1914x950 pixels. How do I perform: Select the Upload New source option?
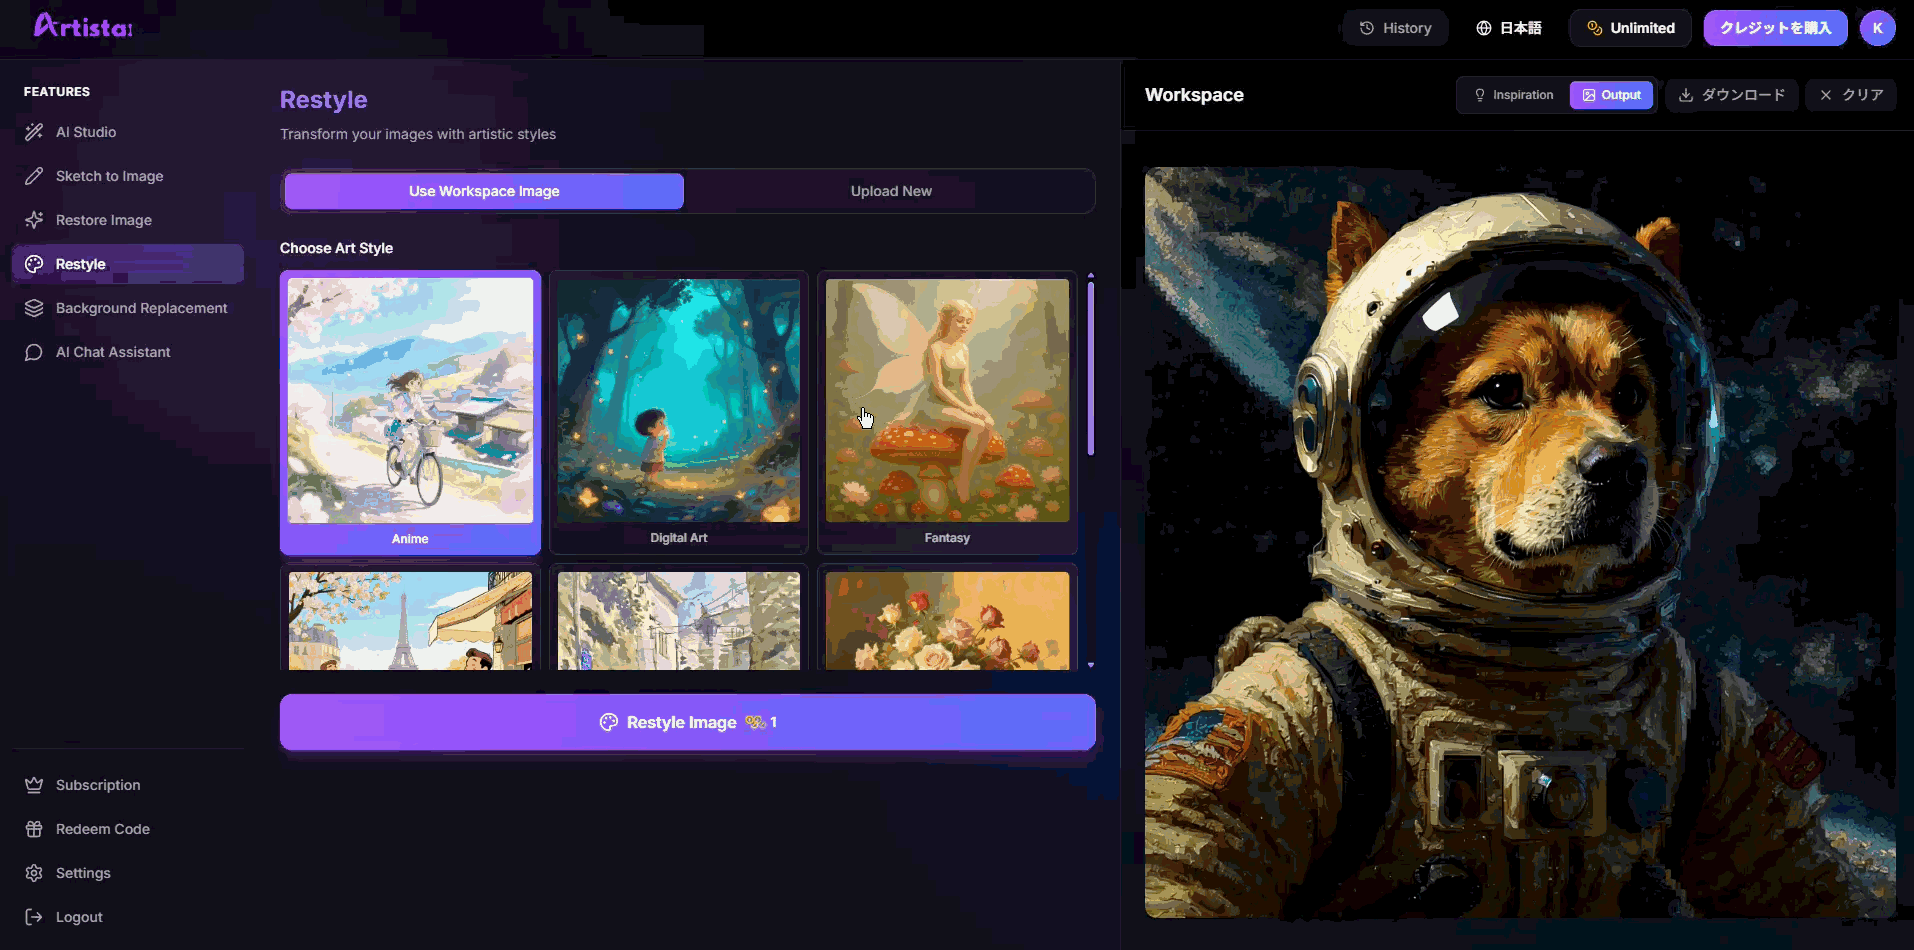pos(890,191)
